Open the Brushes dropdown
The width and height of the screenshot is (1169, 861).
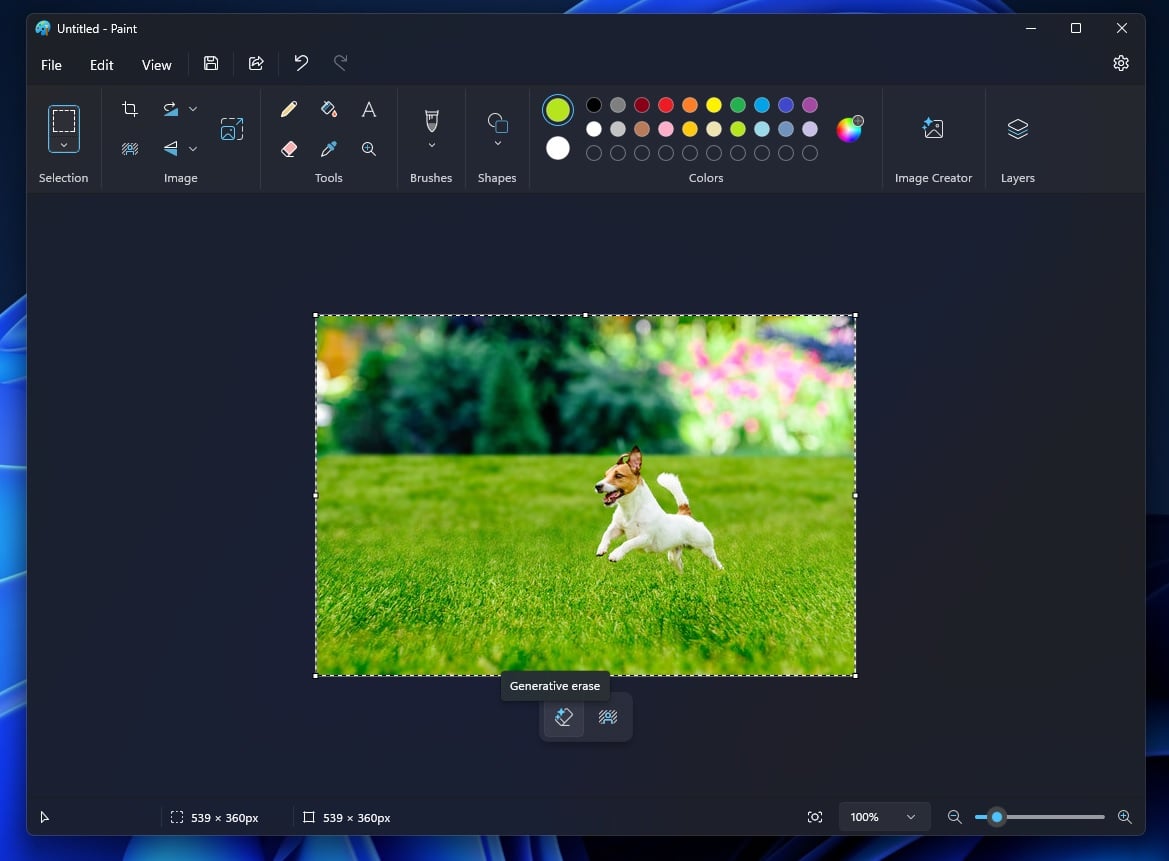pos(431,143)
